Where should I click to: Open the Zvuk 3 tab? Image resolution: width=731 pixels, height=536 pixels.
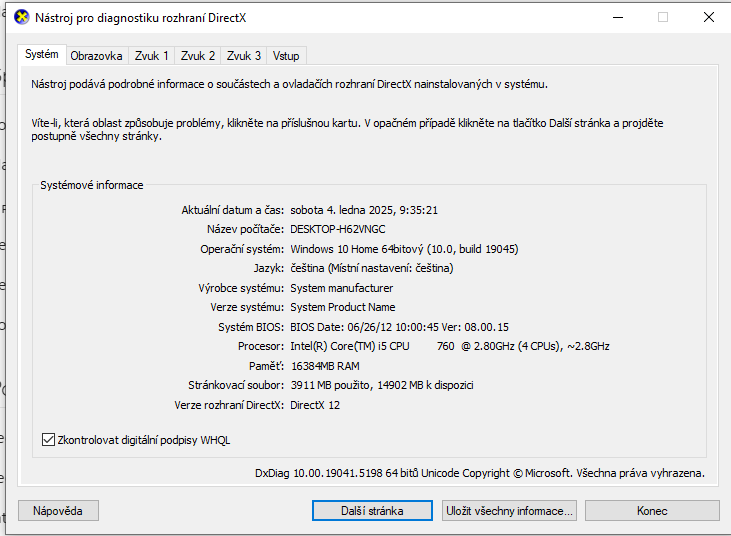(244, 56)
